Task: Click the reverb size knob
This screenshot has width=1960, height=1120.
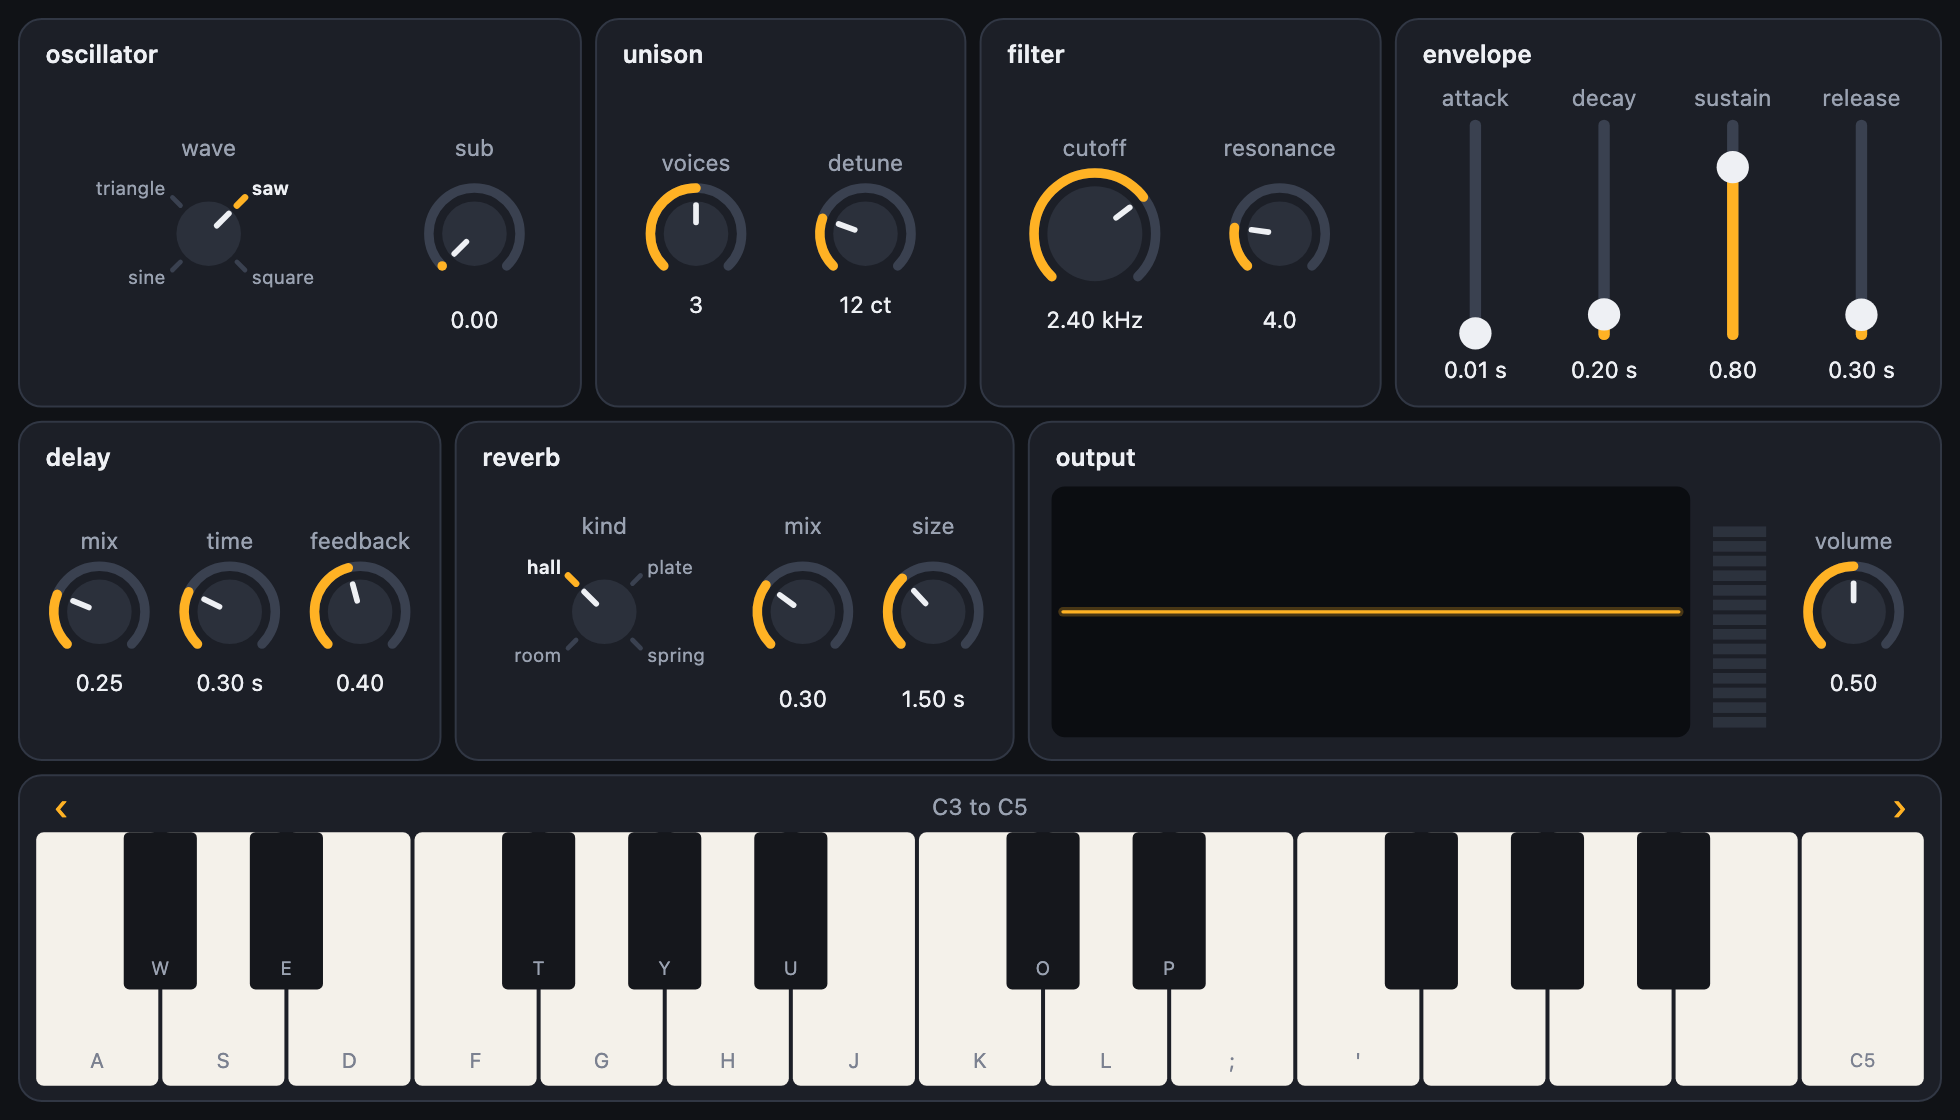Action: pyautogui.click(x=933, y=611)
